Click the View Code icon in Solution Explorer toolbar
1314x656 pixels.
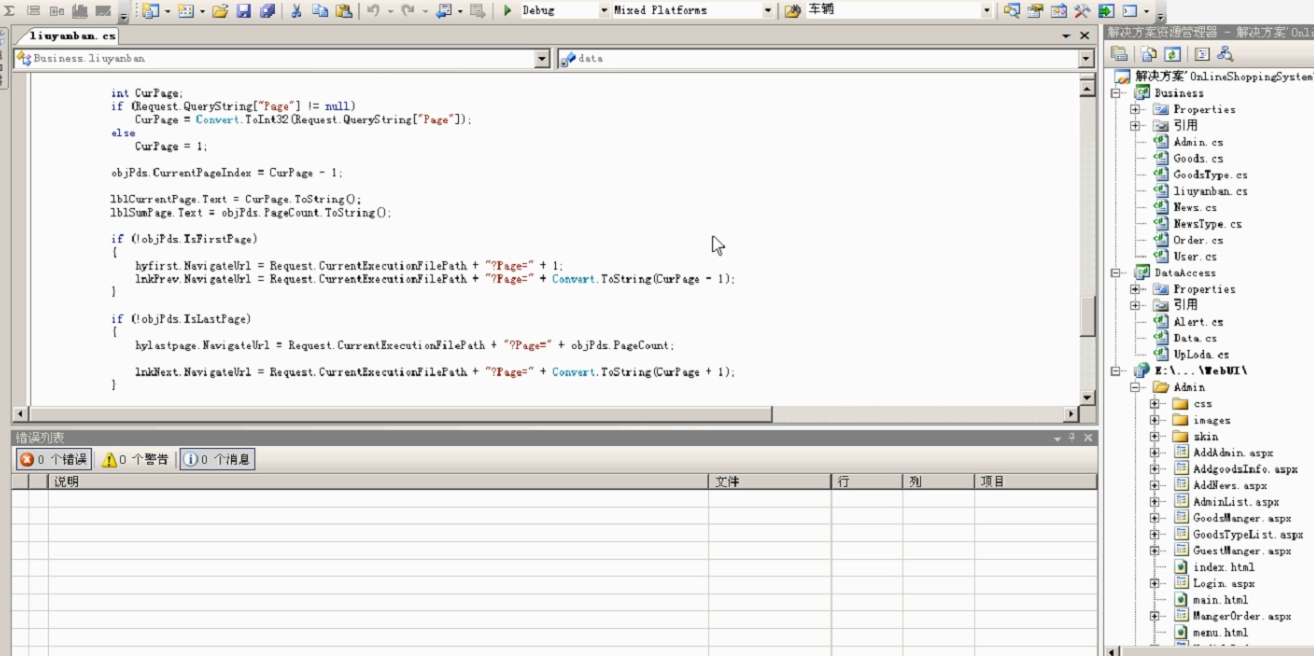click(1202, 54)
